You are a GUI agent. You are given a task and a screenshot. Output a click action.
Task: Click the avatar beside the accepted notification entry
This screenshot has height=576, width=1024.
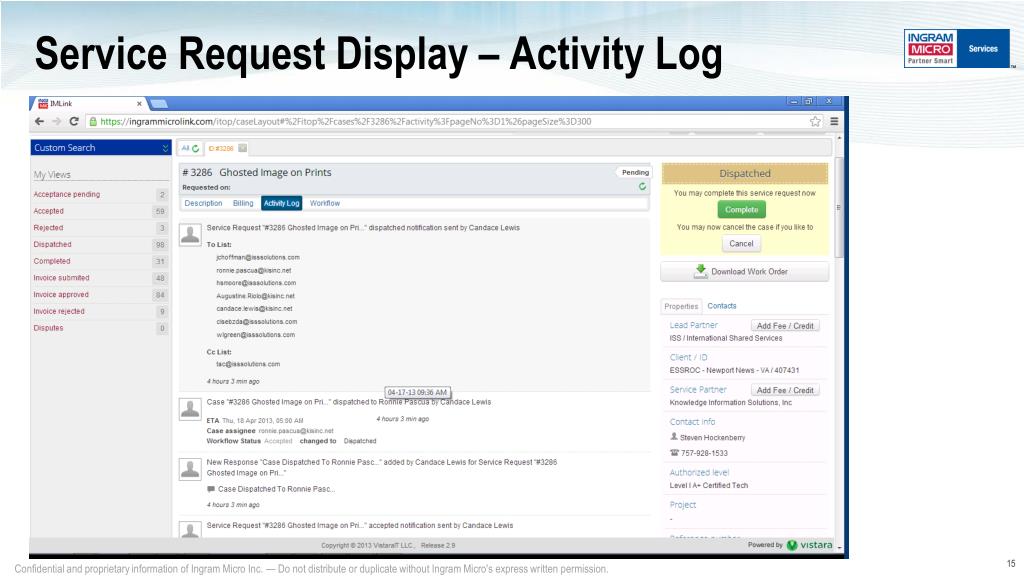190,530
